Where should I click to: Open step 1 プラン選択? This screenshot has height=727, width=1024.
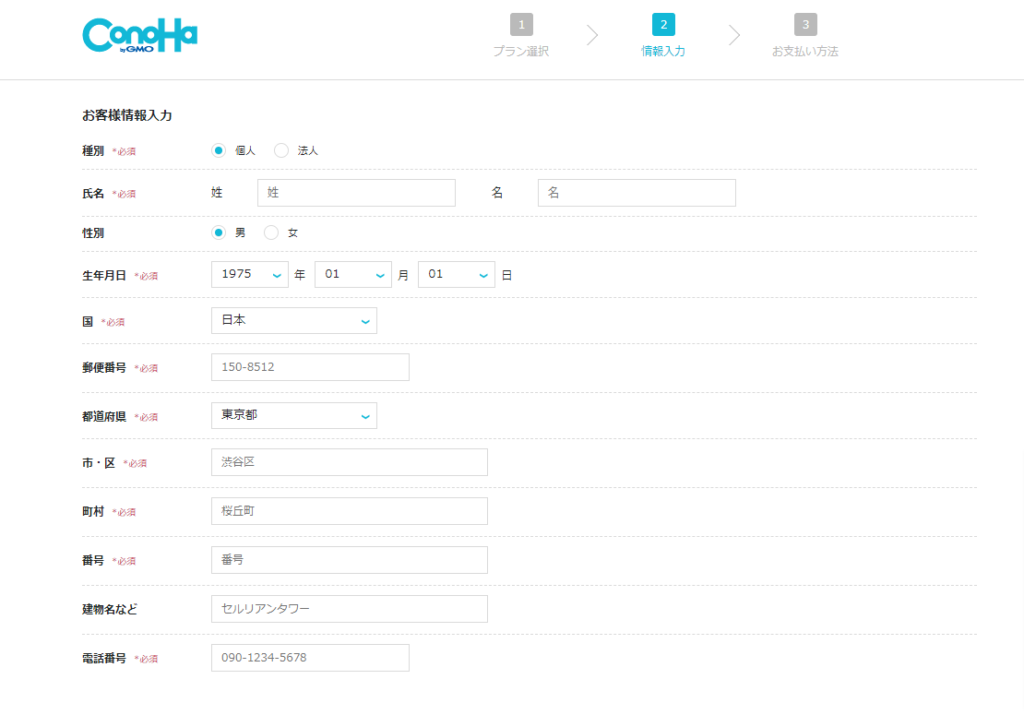[x=521, y=36]
